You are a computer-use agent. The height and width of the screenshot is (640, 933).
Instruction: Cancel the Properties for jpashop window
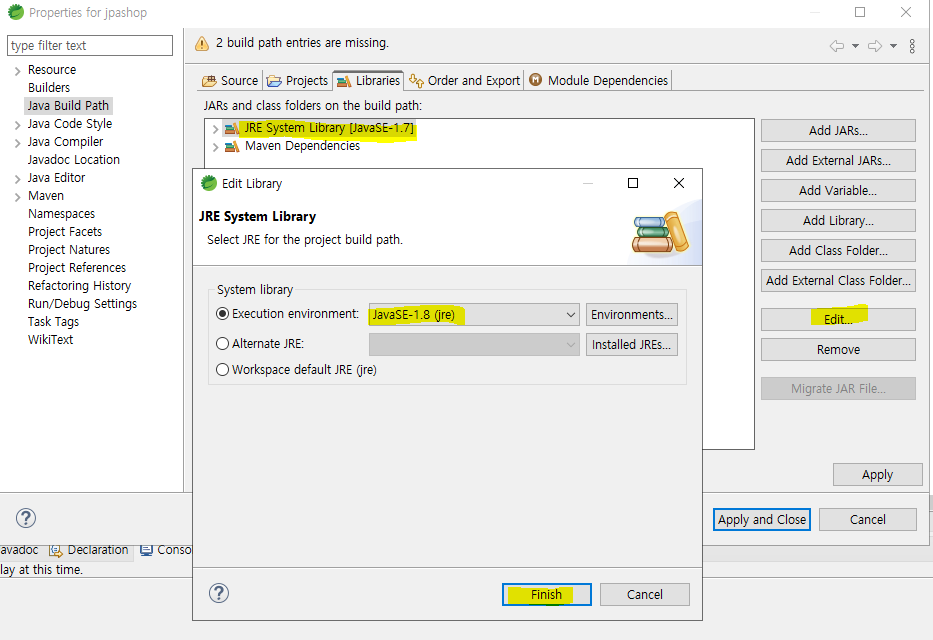click(x=868, y=519)
